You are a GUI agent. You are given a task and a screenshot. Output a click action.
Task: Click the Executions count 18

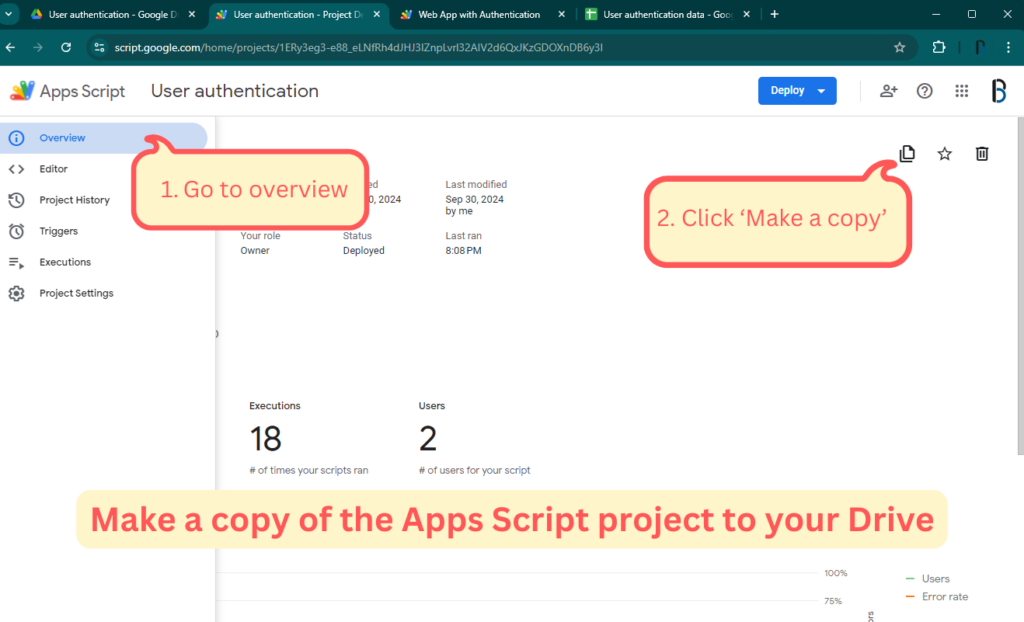tap(265, 438)
